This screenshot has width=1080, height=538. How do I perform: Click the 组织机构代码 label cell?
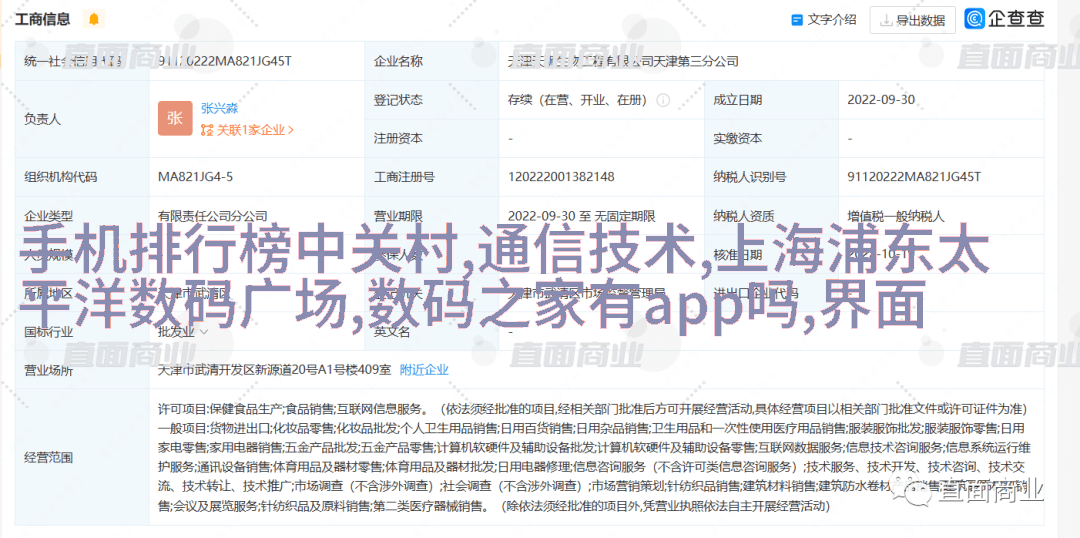pyautogui.click(x=82, y=177)
